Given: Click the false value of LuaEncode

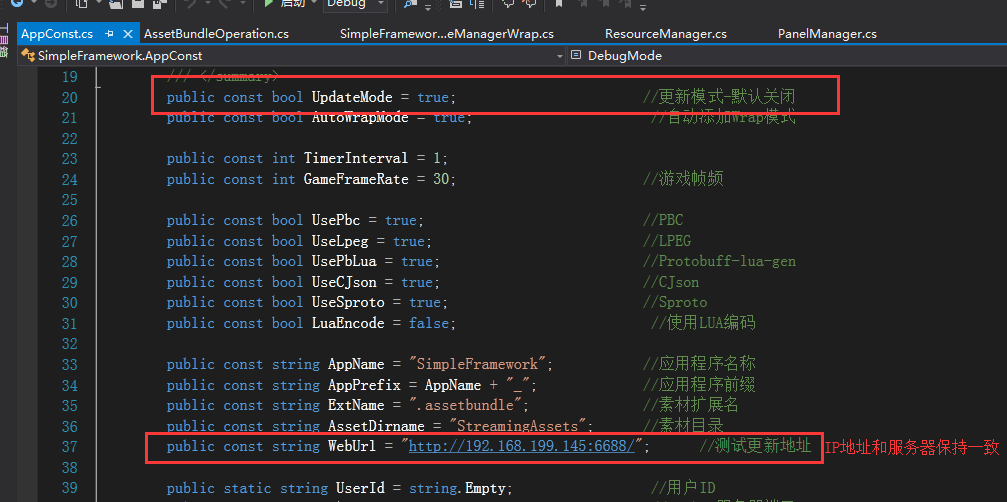Looking at the screenshot, I should coord(428,323).
